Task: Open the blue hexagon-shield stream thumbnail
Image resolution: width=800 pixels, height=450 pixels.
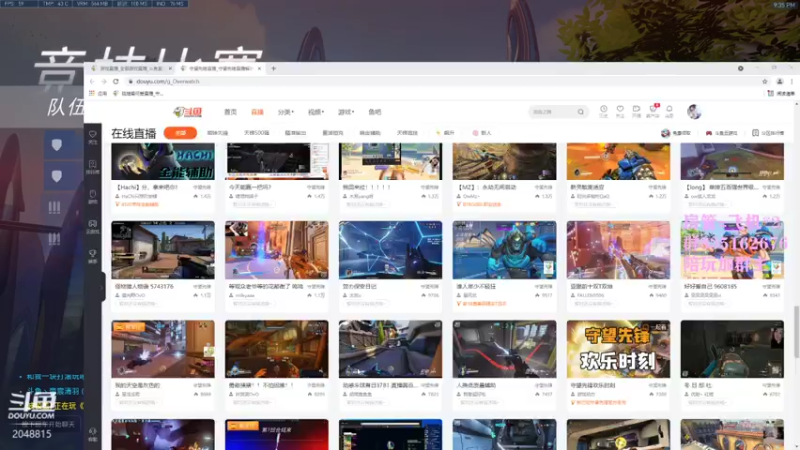Action: point(390,250)
